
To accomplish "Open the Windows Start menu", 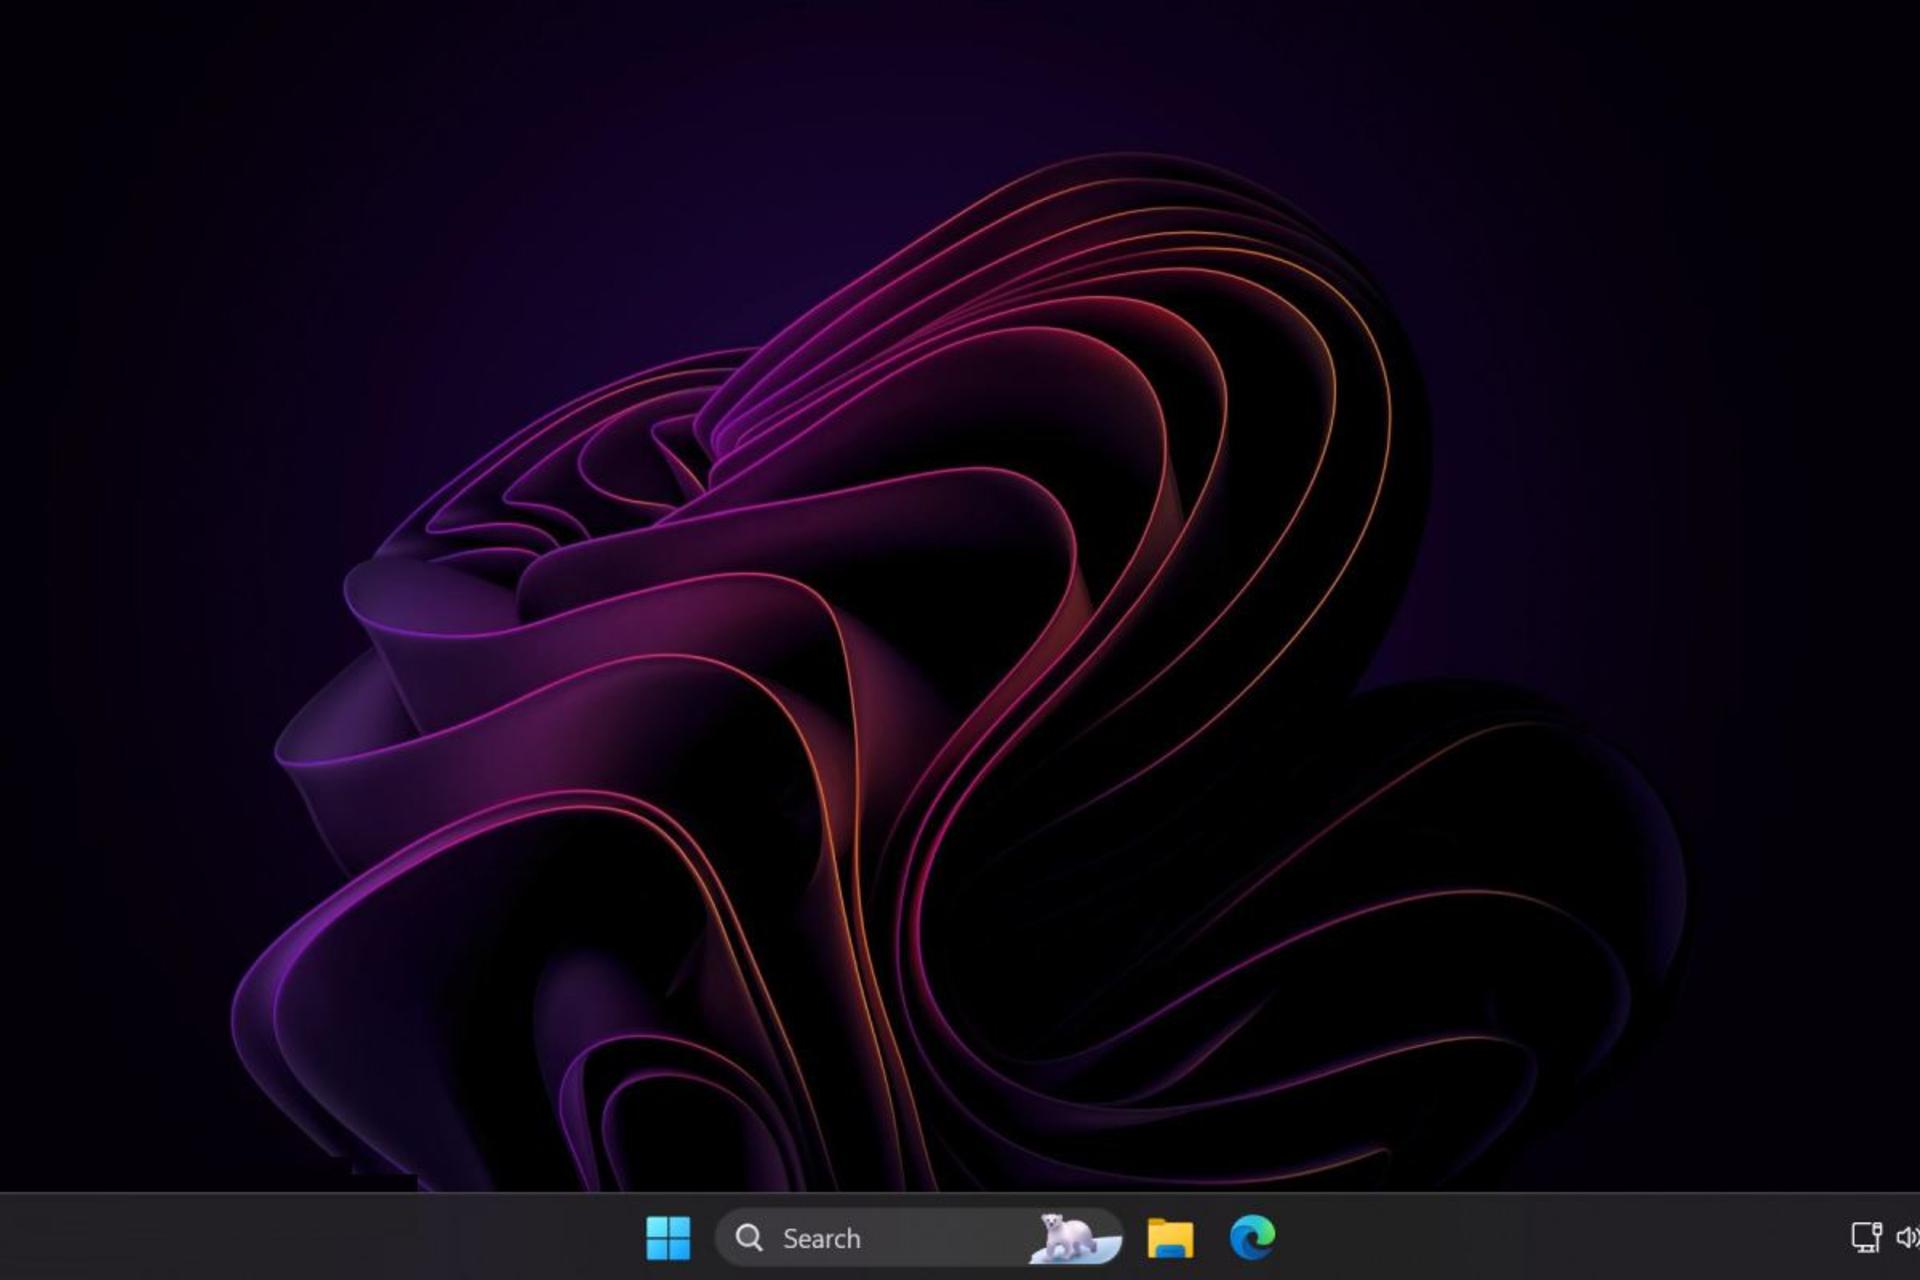I will tap(668, 1238).
